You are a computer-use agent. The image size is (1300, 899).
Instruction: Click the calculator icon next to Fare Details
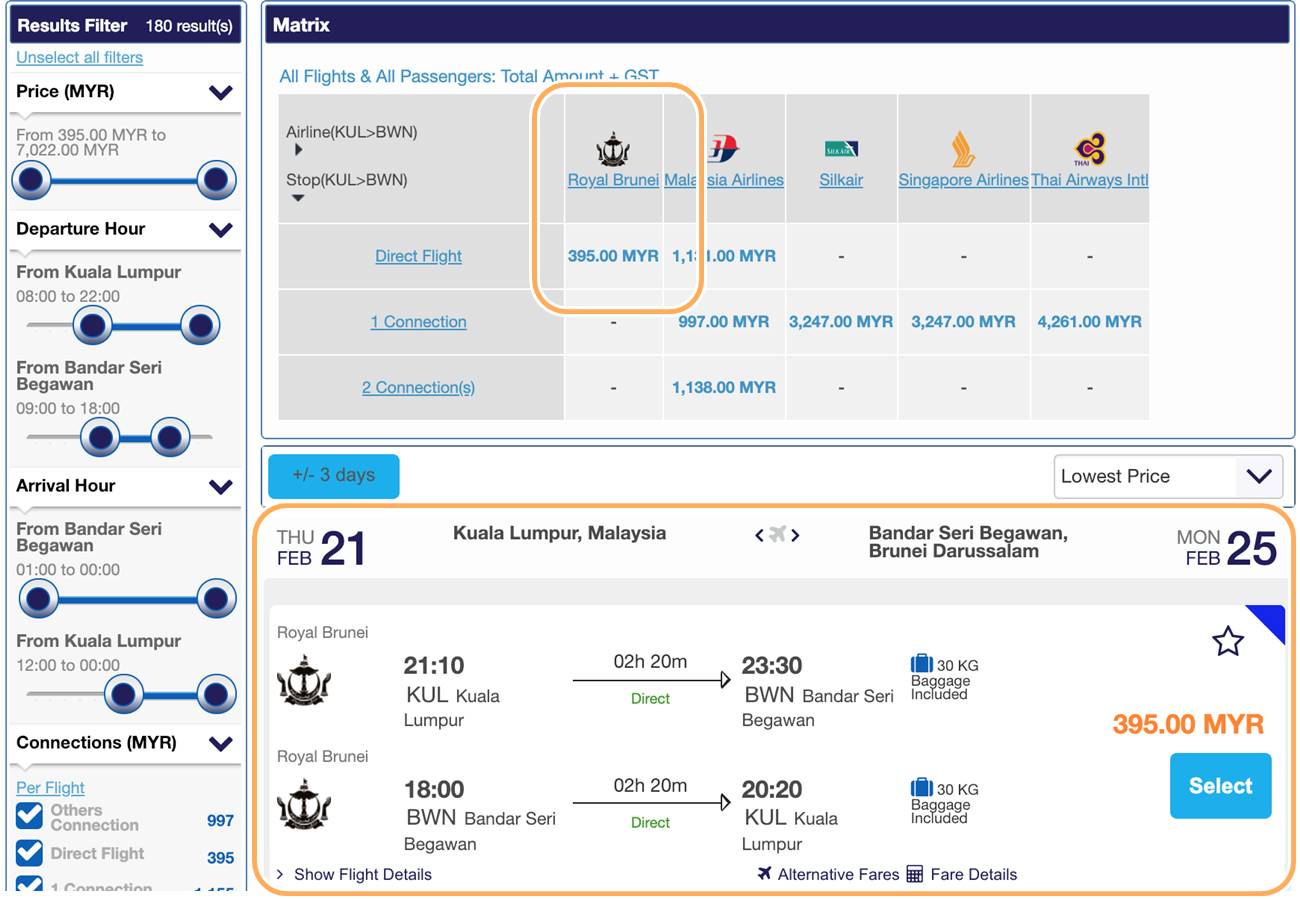pos(915,874)
